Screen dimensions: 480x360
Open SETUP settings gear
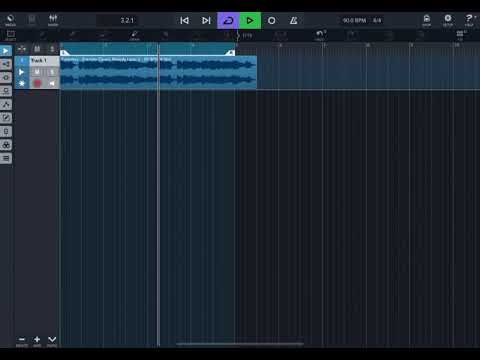click(x=448, y=21)
